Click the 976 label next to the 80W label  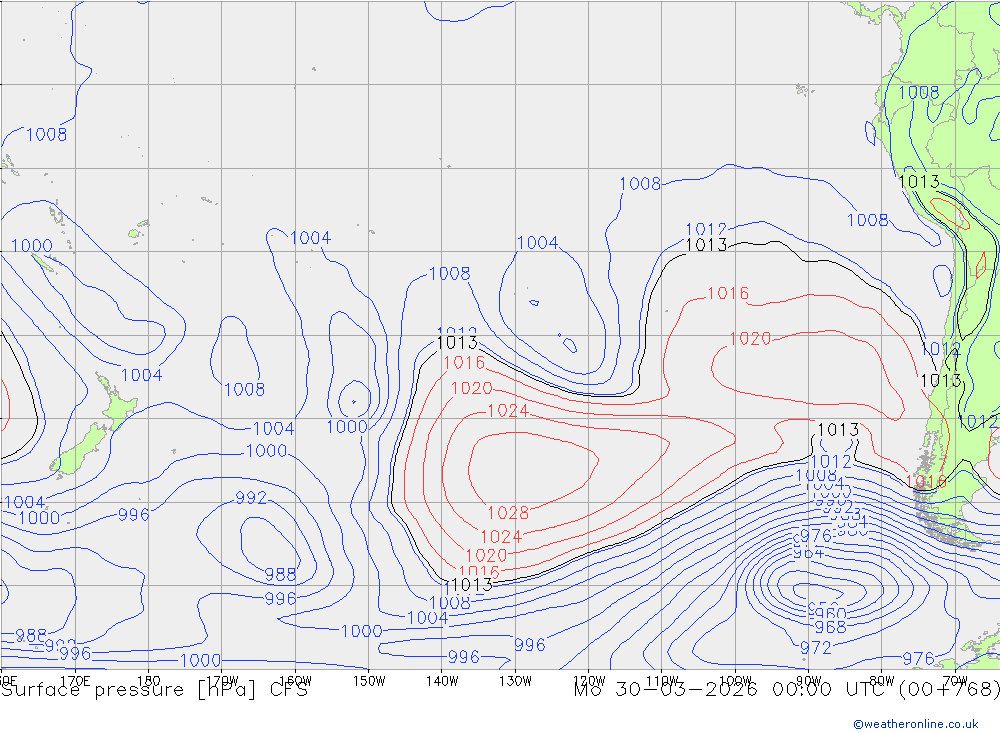(x=919, y=658)
